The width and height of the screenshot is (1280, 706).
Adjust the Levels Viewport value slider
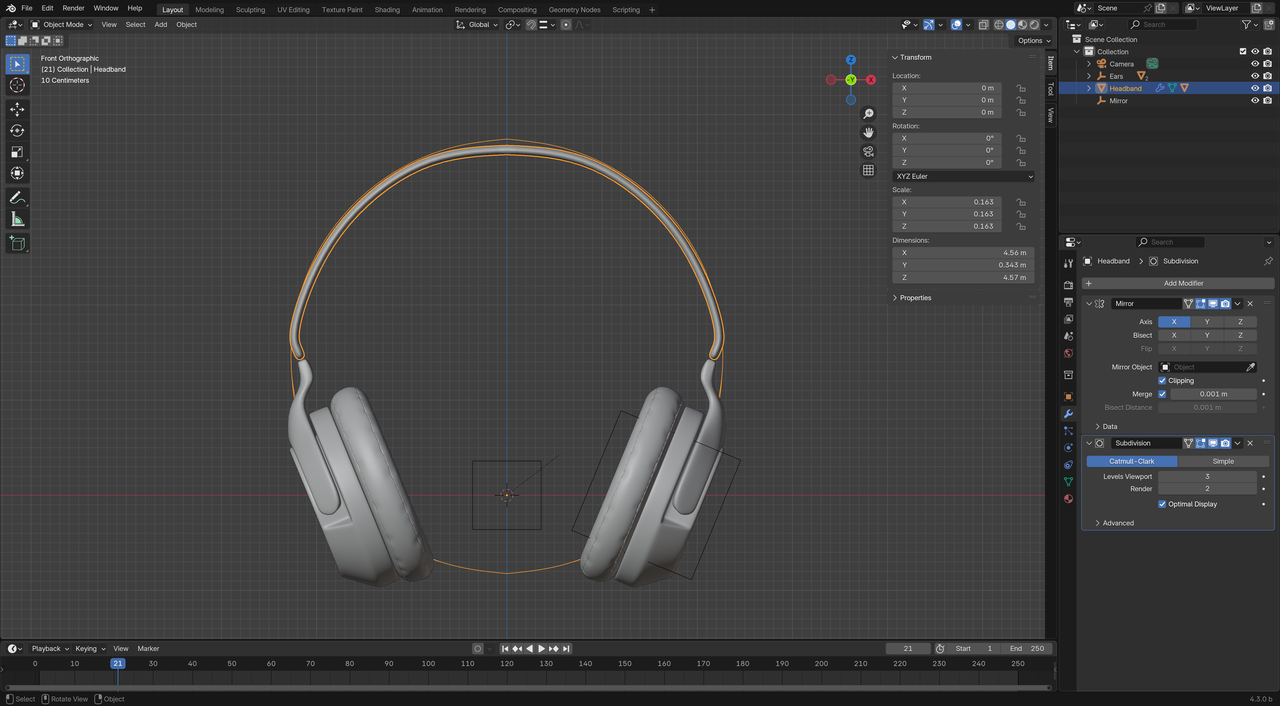pos(1208,476)
